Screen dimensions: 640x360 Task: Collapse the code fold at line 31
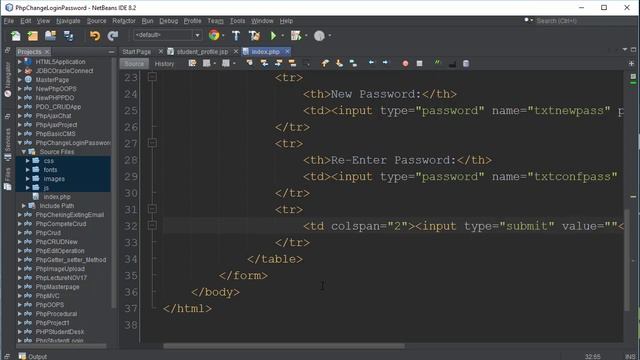click(x=152, y=209)
